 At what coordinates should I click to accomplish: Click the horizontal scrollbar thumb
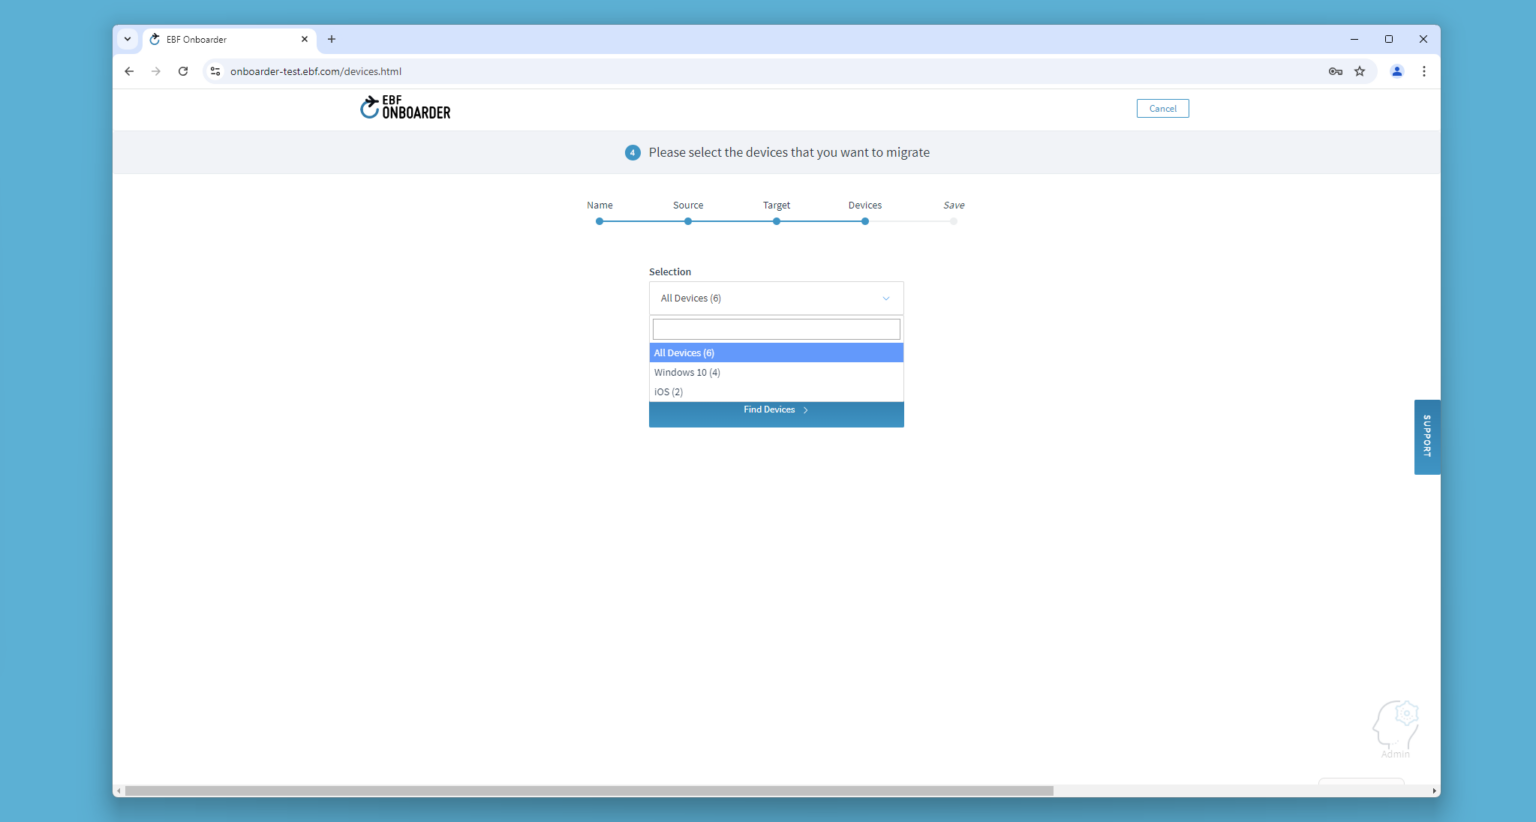(589, 791)
